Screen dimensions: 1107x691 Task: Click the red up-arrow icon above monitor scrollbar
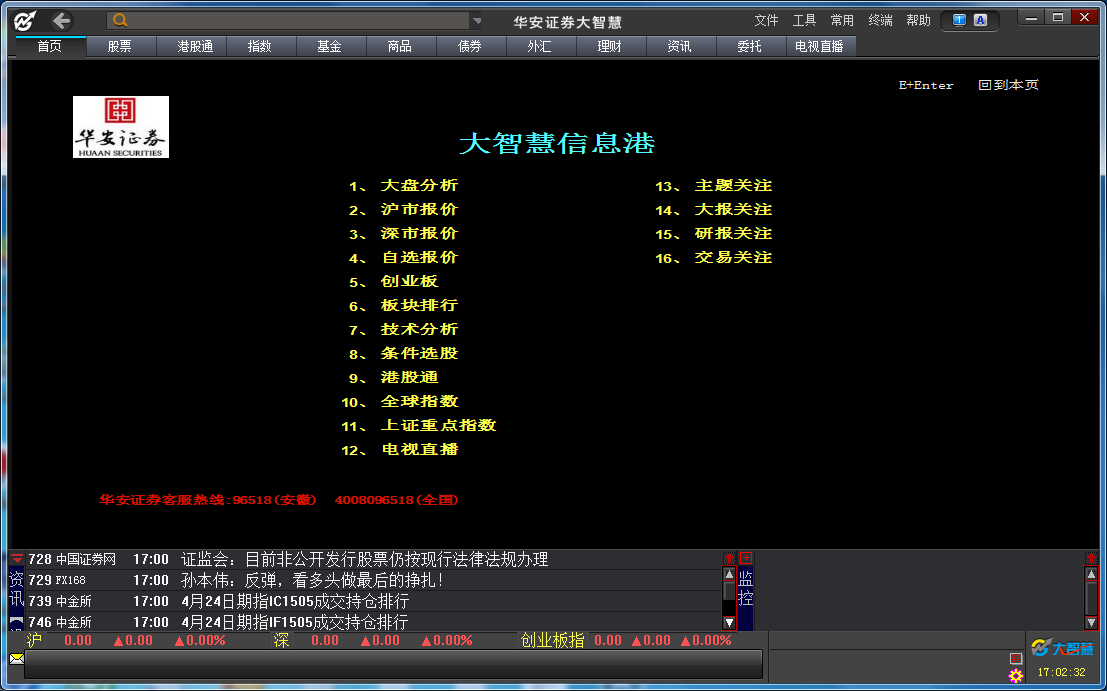coord(1091,558)
